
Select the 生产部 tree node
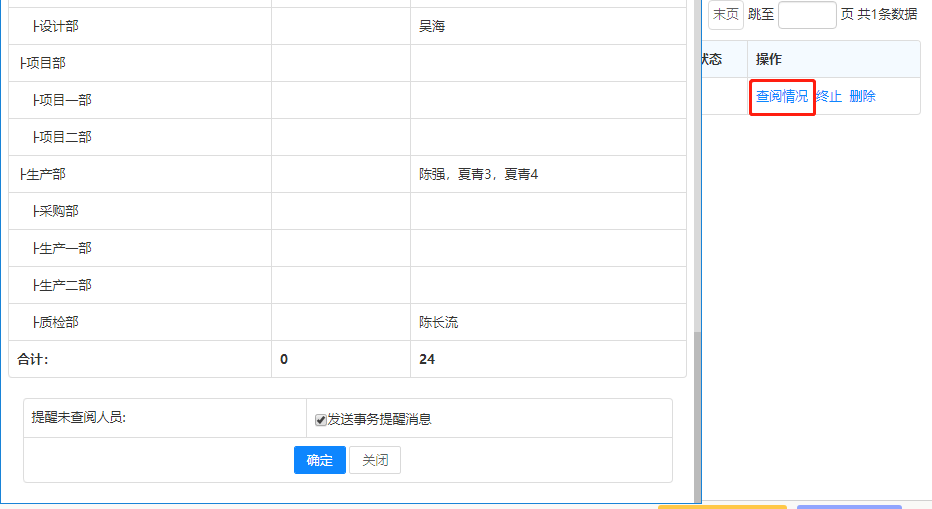pos(46,174)
